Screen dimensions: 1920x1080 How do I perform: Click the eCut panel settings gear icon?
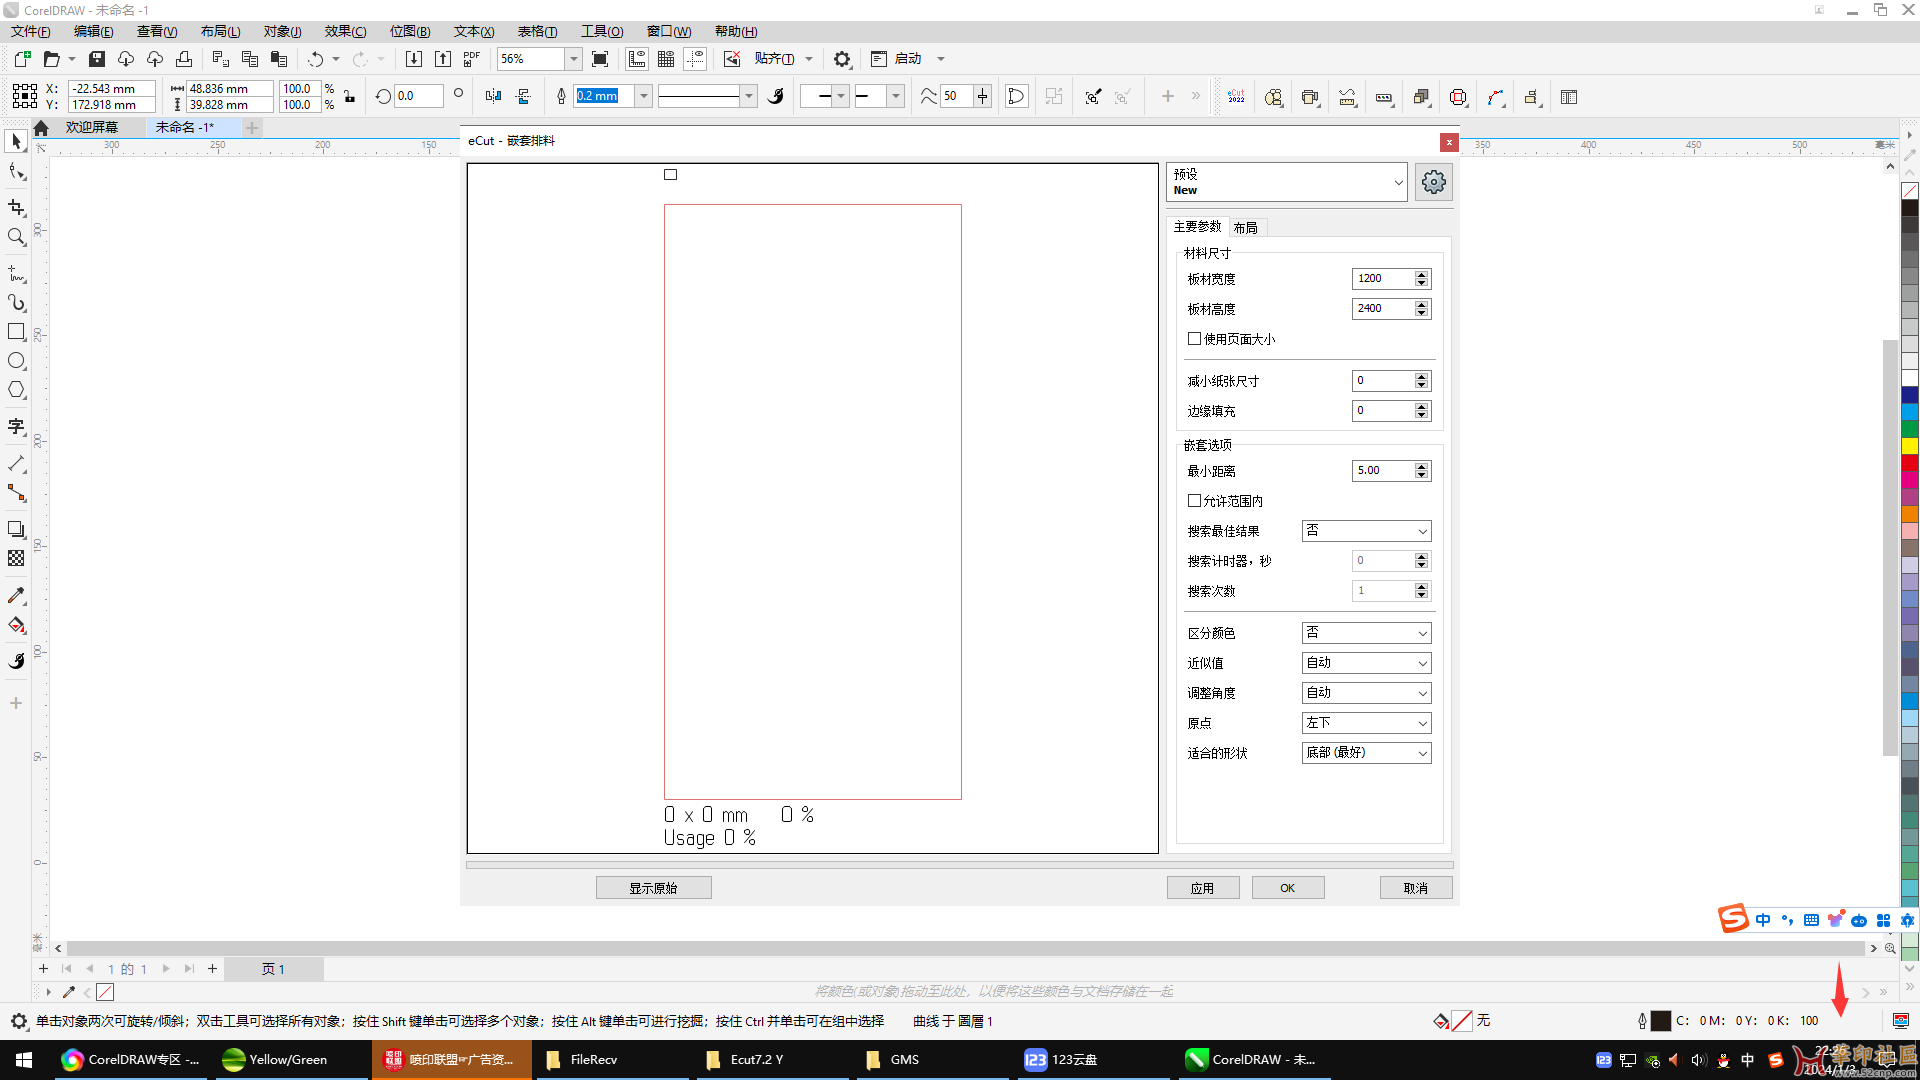[x=1433, y=181]
